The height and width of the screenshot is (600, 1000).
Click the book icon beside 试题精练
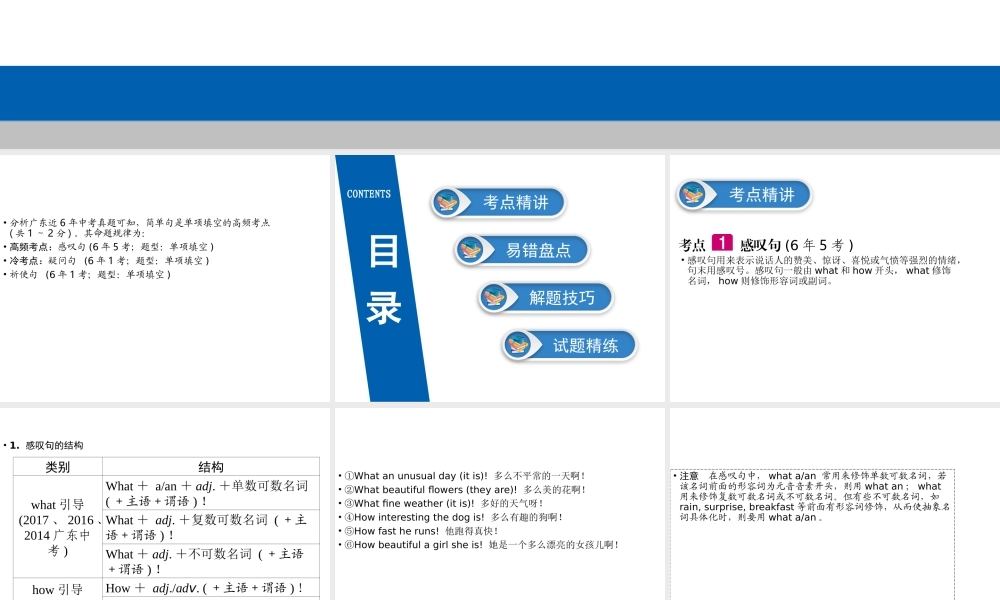(518, 346)
